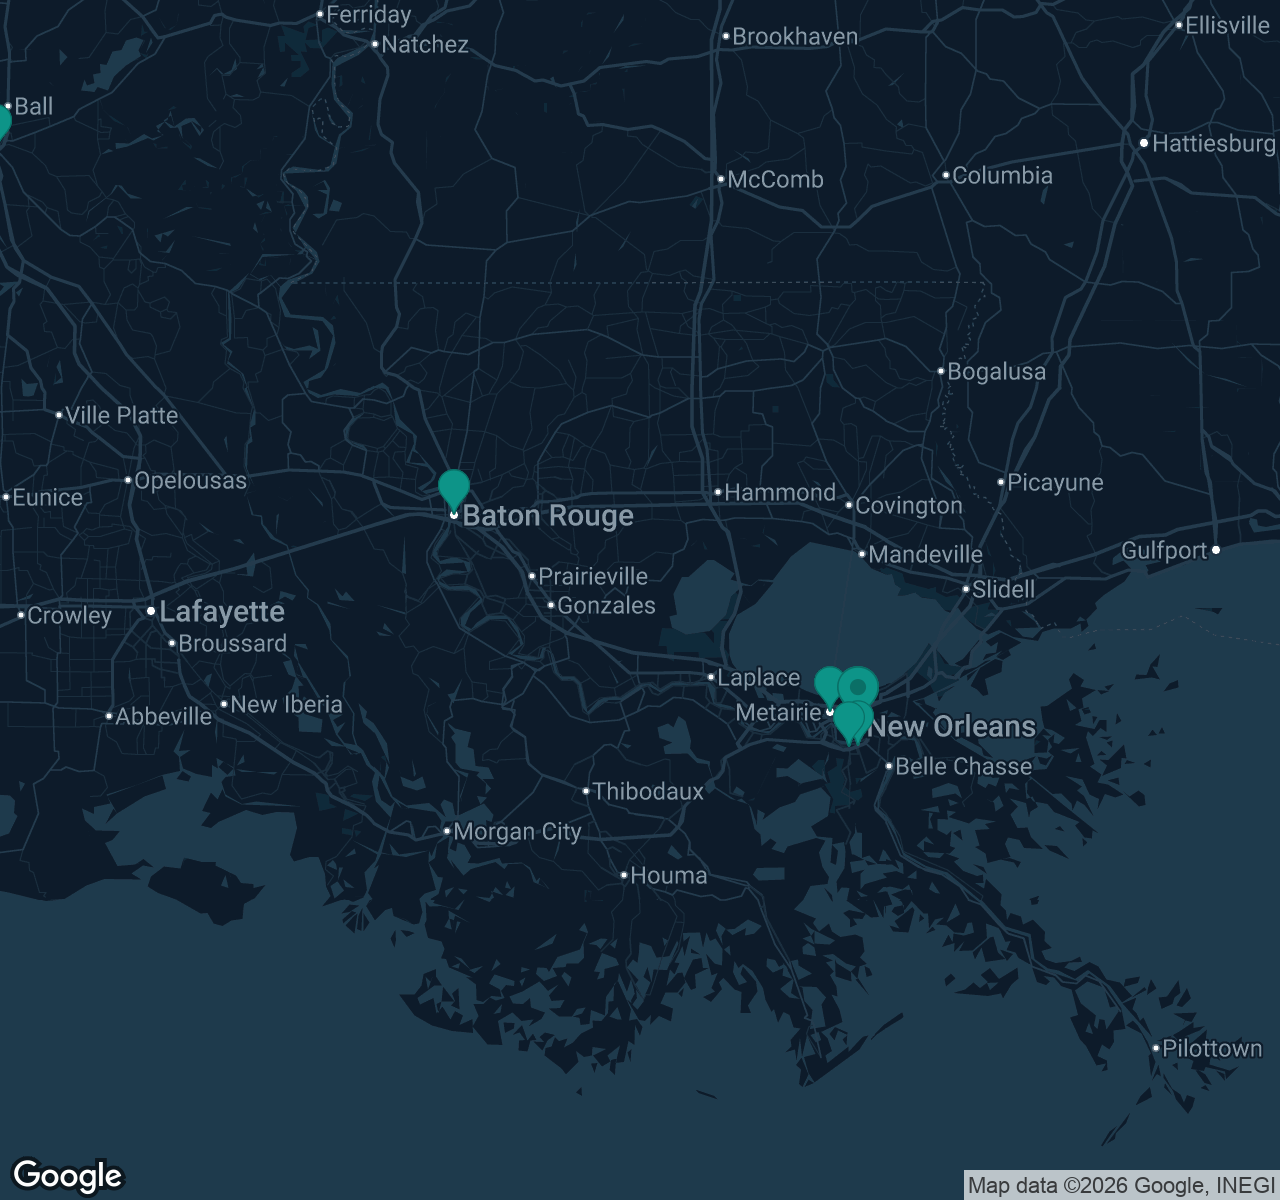Click the McComb town label
Viewport: 1280px width, 1200px height.
pos(776,180)
